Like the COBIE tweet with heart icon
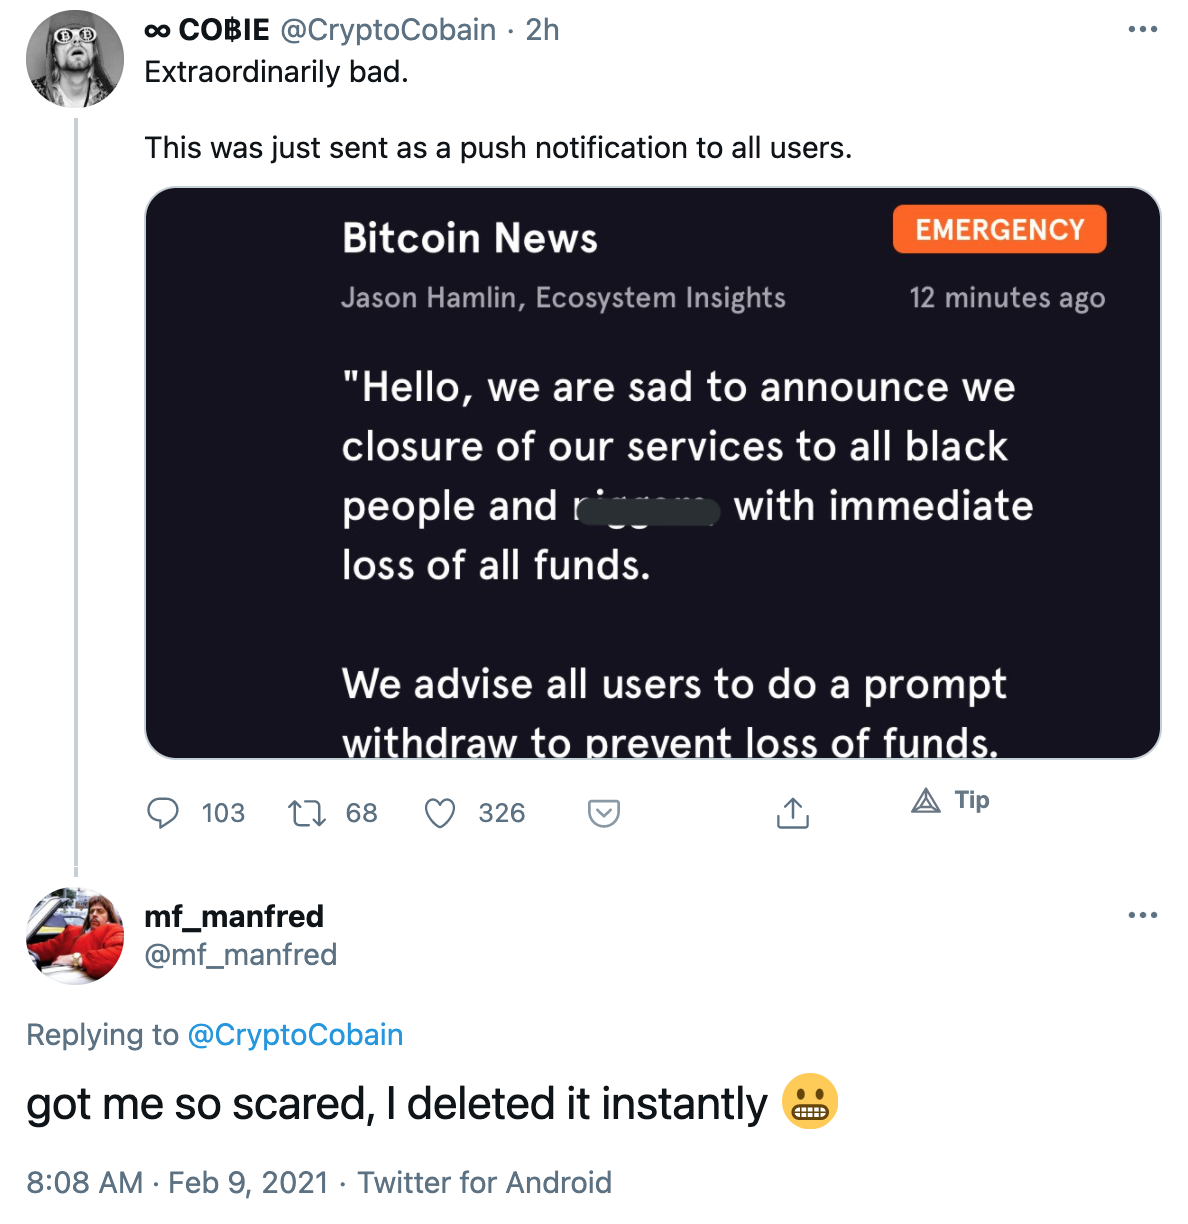The width and height of the screenshot is (1188, 1224). (440, 813)
